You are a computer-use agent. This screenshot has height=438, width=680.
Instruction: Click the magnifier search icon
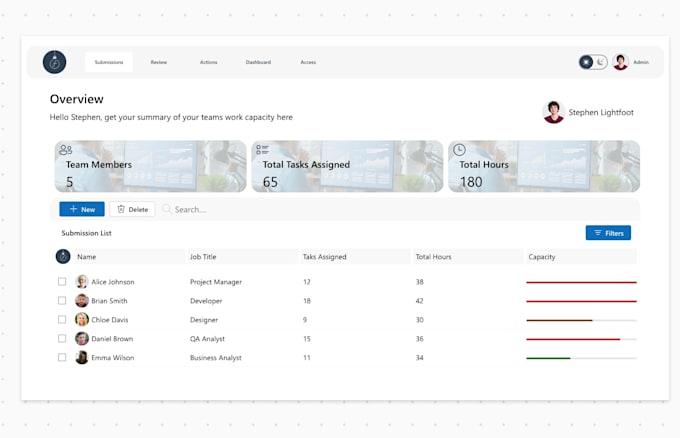pyautogui.click(x=167, y=209)
